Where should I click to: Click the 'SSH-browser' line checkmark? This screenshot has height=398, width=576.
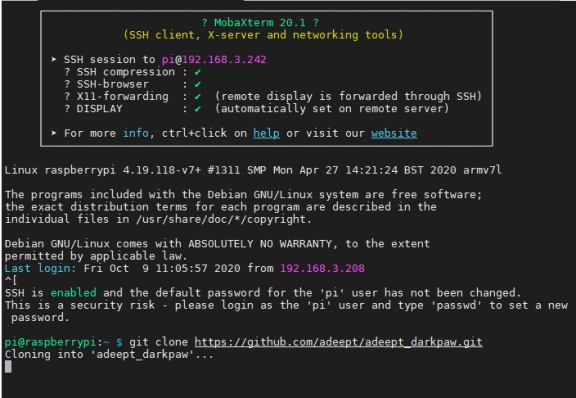[x=198, y=85]
